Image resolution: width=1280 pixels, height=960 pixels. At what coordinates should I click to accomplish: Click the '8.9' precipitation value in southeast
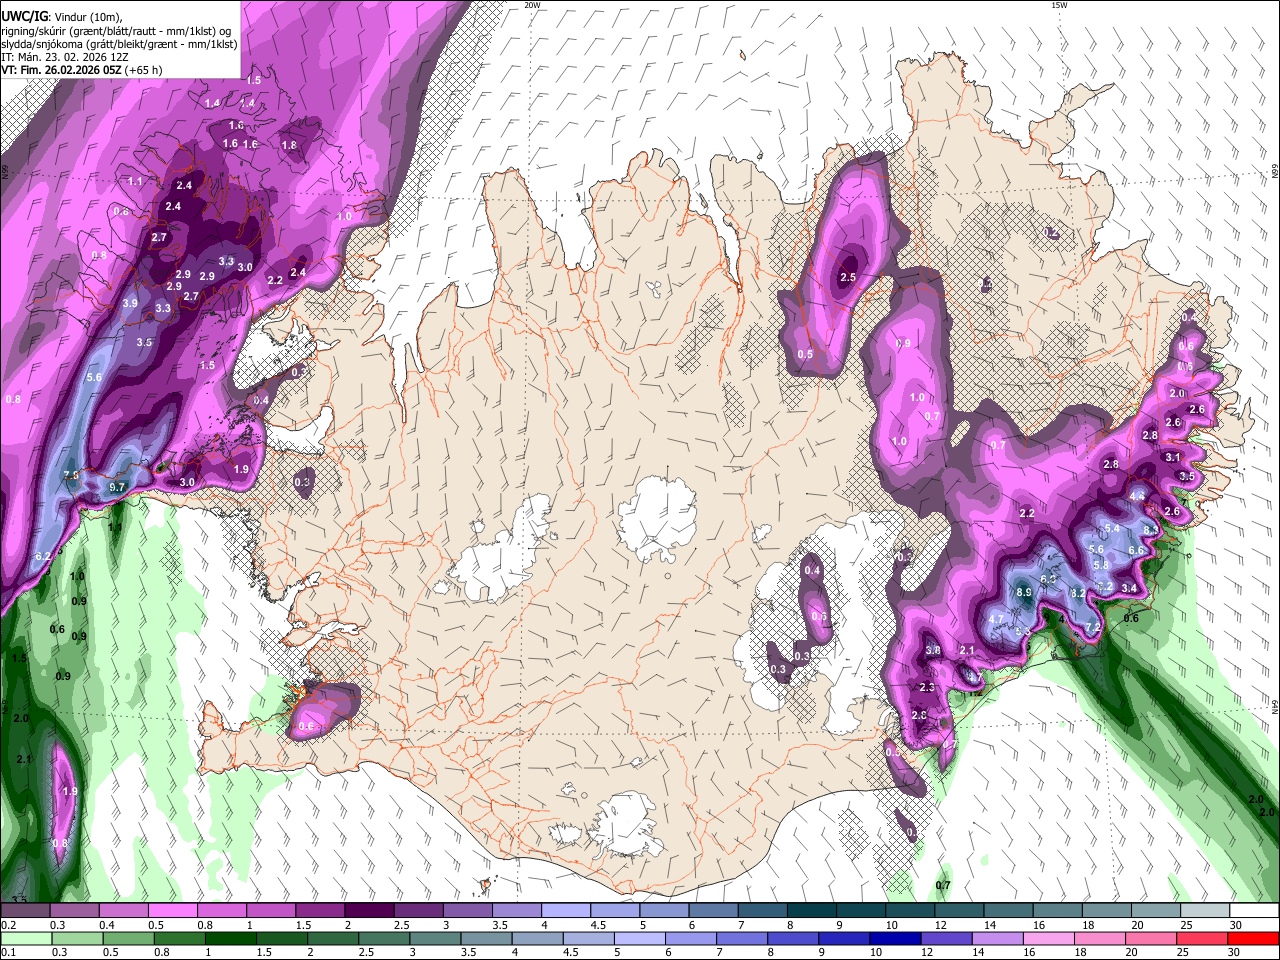click(1024, 592)
